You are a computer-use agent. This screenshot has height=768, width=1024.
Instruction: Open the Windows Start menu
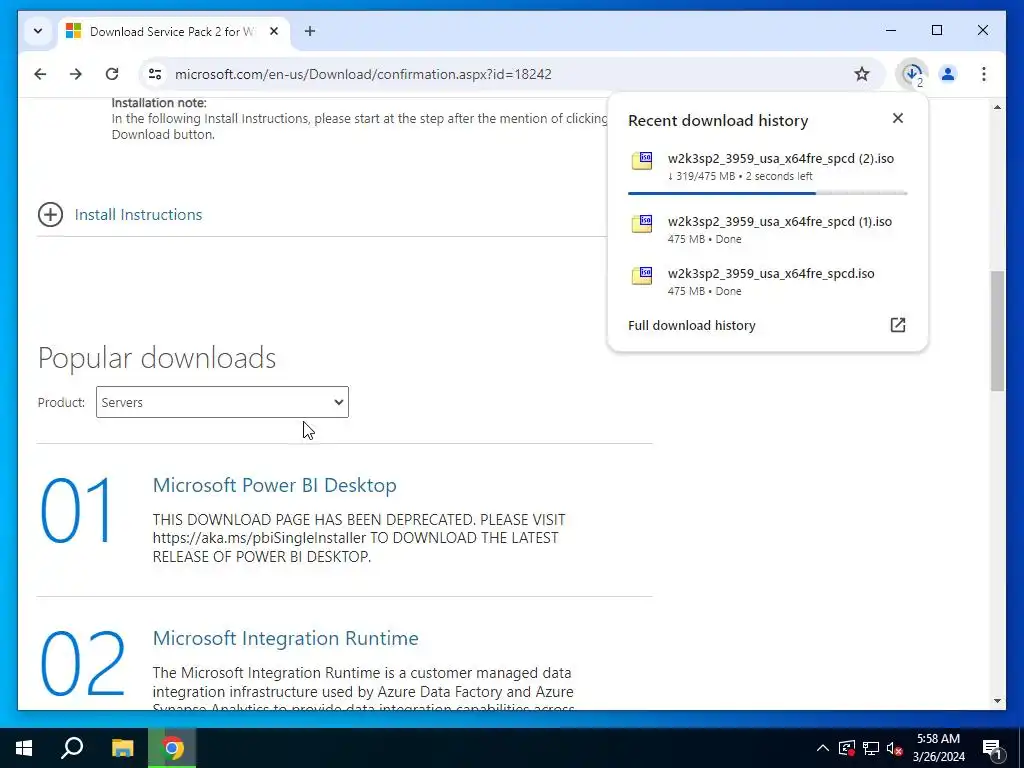pos(24,748)
